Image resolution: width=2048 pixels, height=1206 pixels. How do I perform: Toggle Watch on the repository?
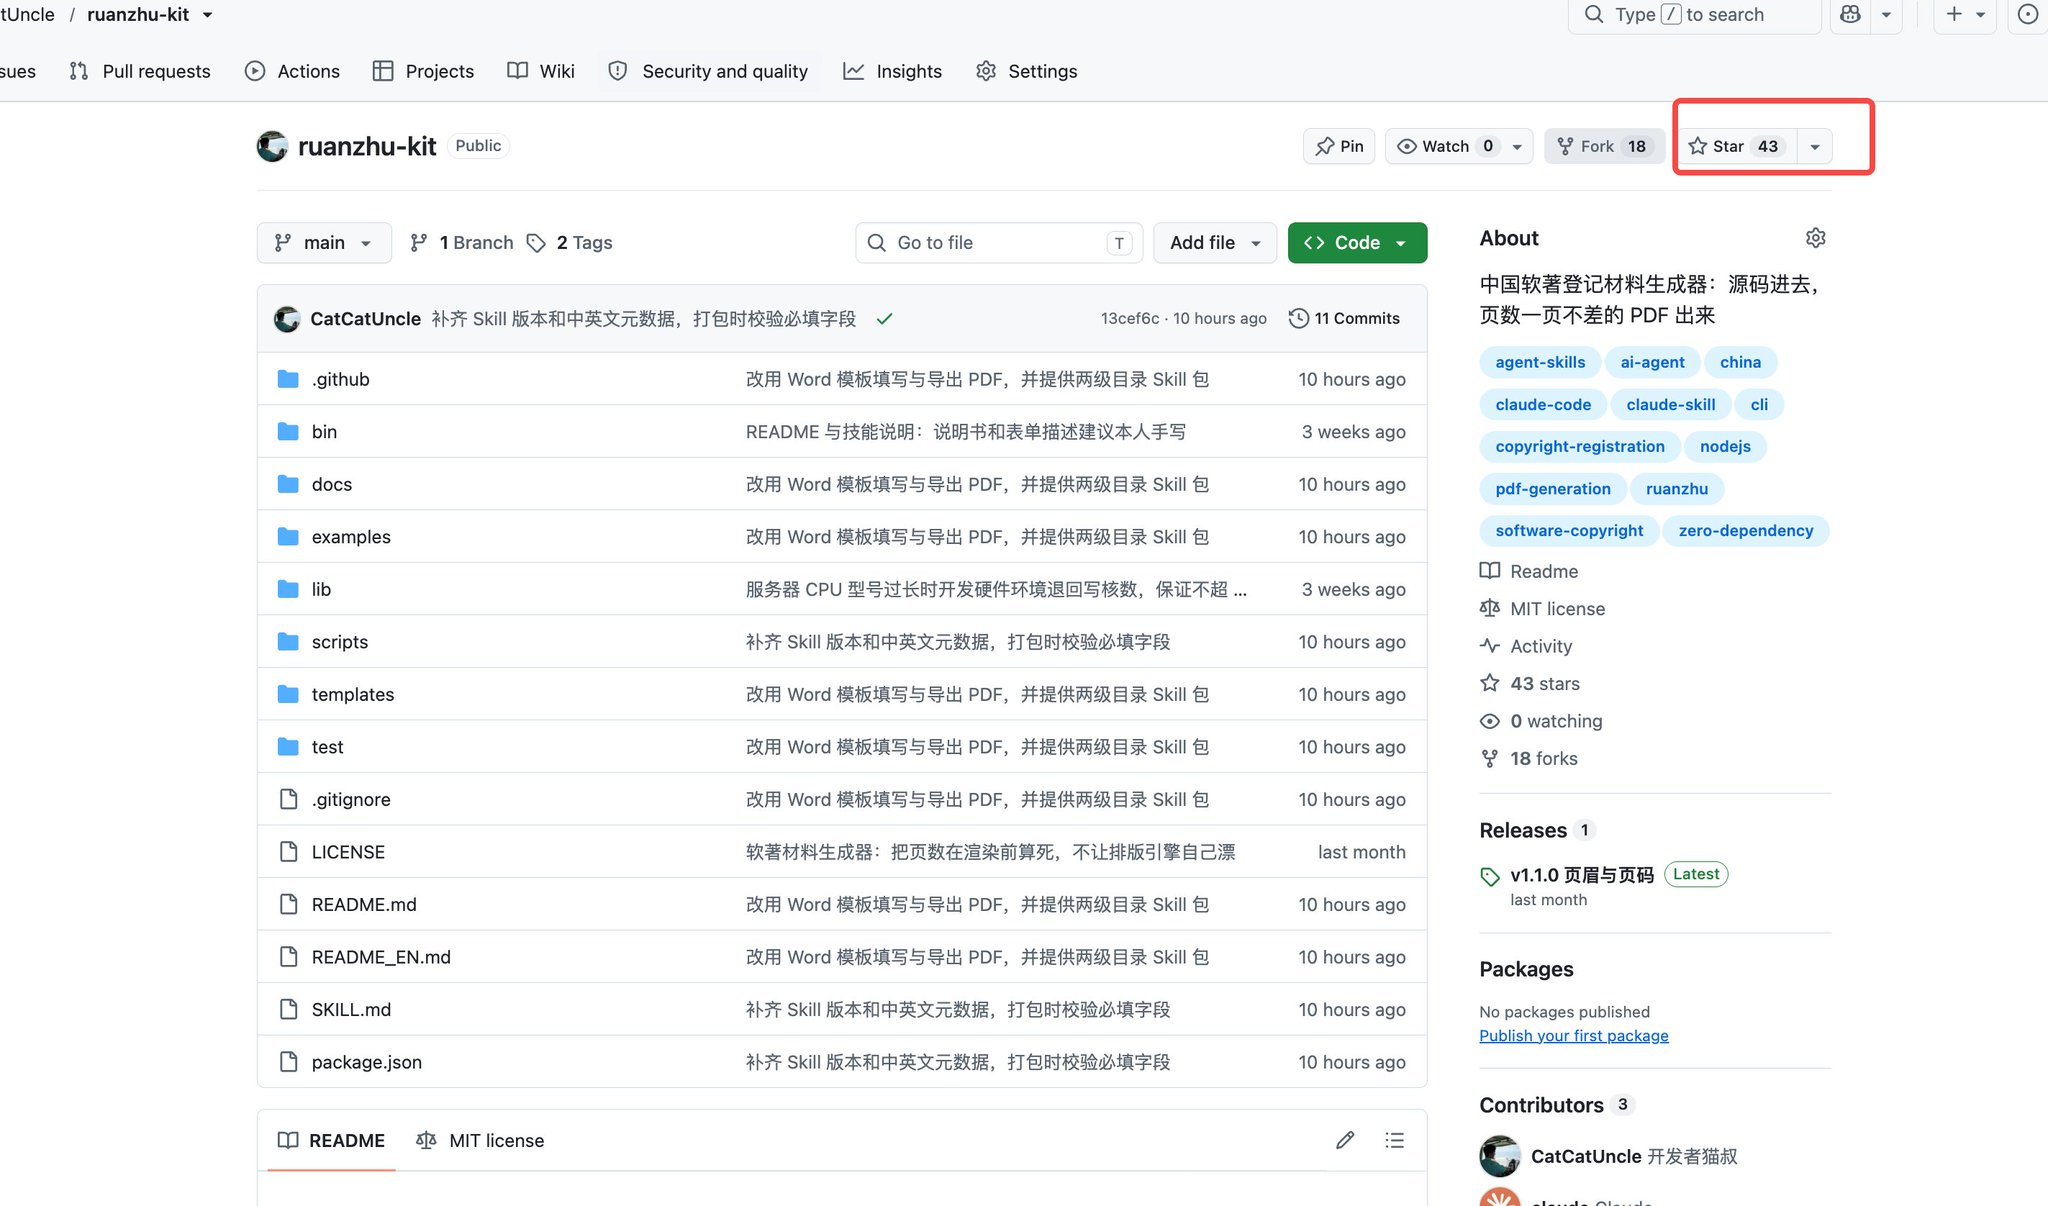coord(1445,146)
